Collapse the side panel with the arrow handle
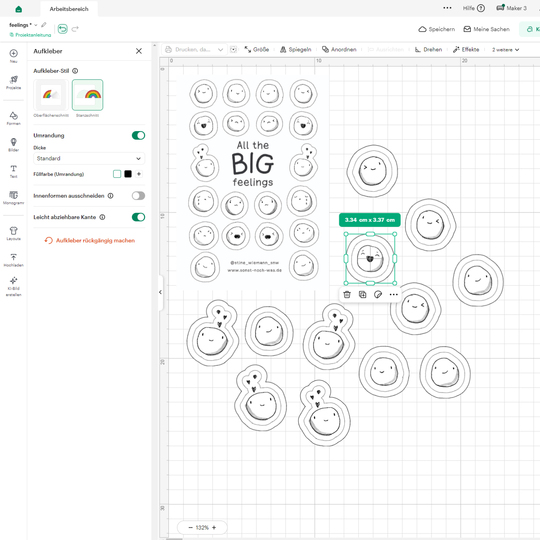The height and width of the screenshot is (540, 540). 160,292
